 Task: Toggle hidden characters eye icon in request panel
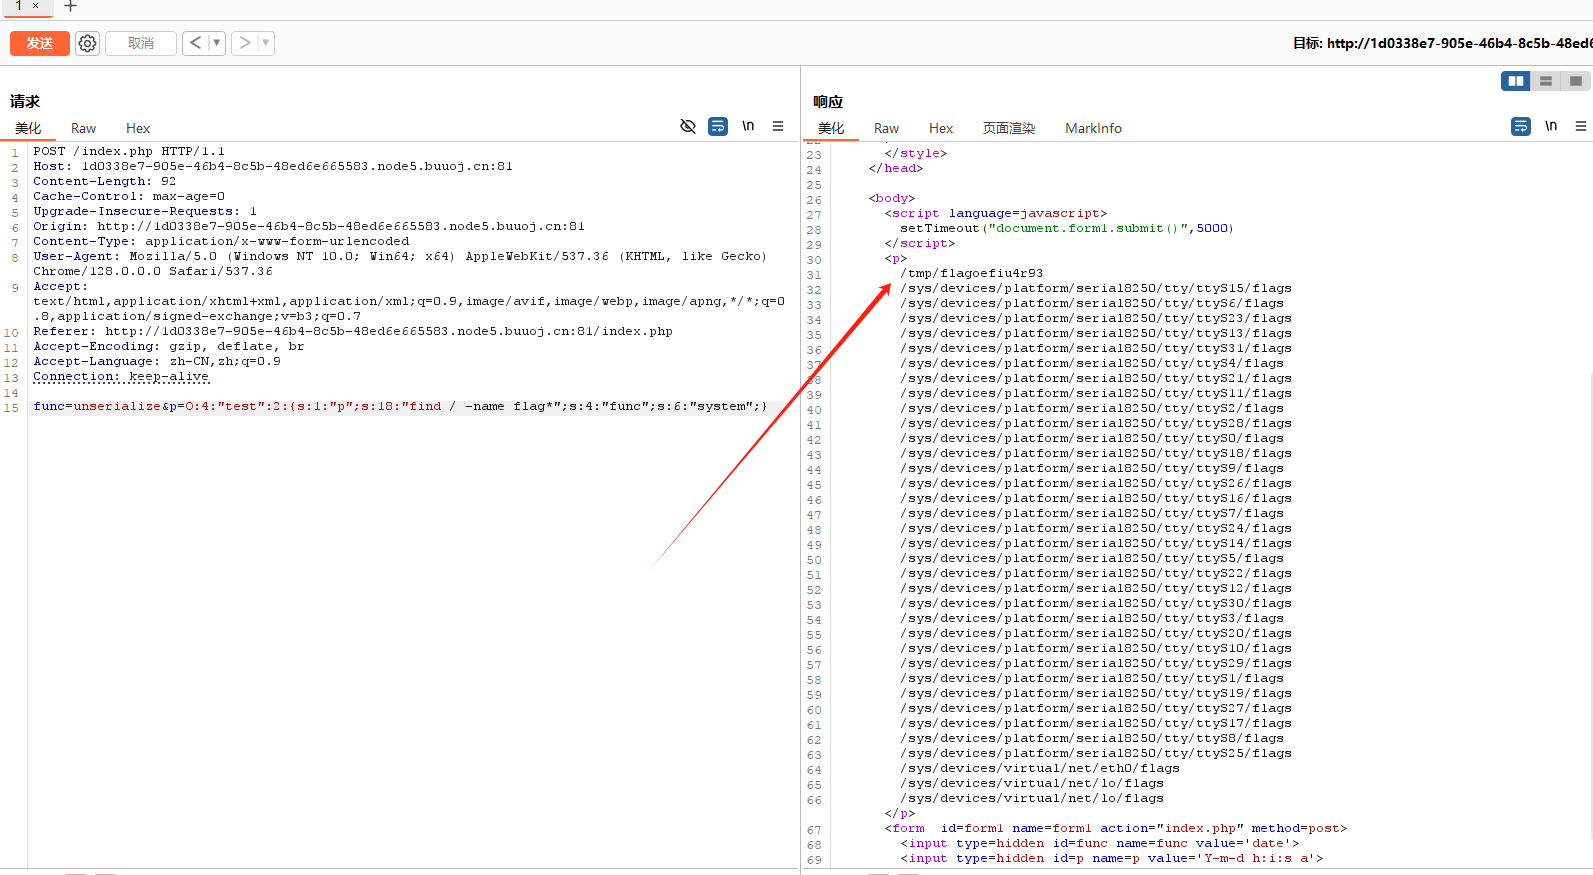coord(688,126)
